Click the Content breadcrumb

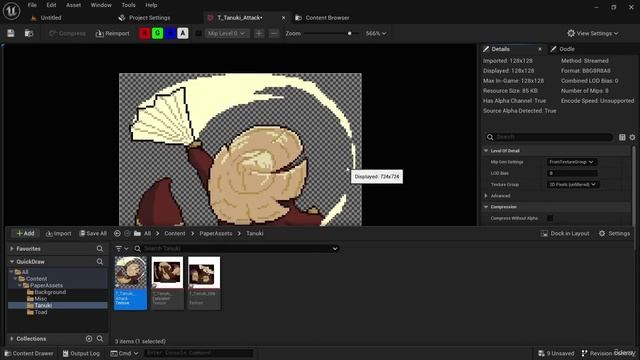point(175,233)
